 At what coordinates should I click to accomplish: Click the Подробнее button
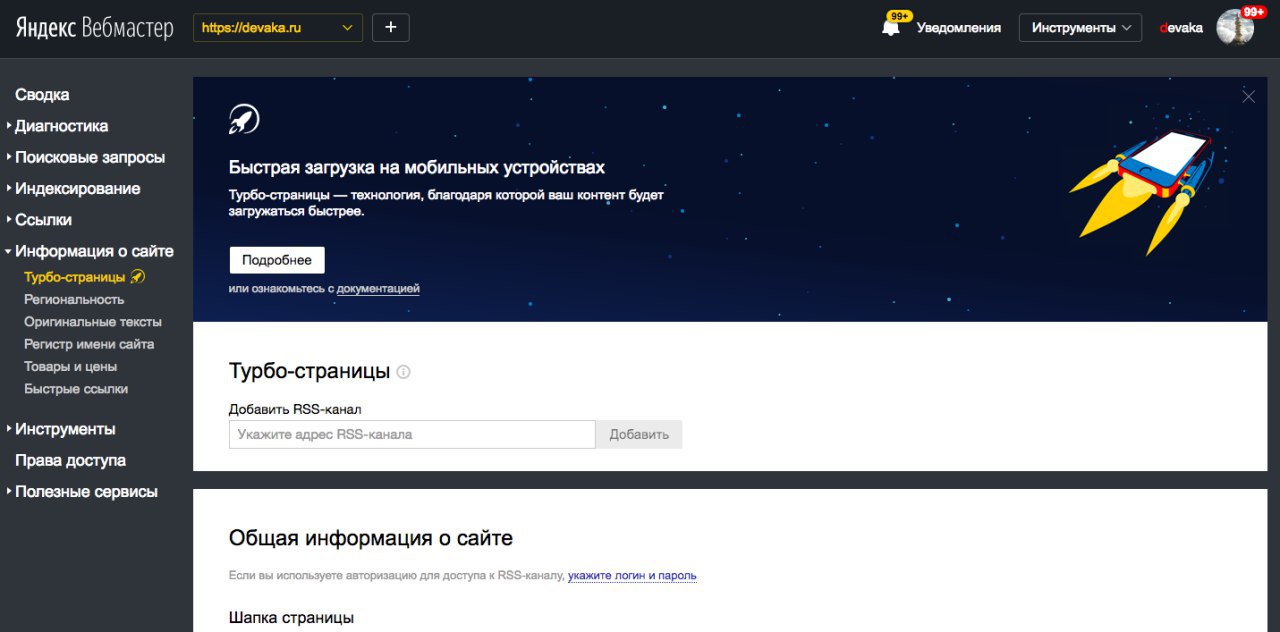coord(277,260)
